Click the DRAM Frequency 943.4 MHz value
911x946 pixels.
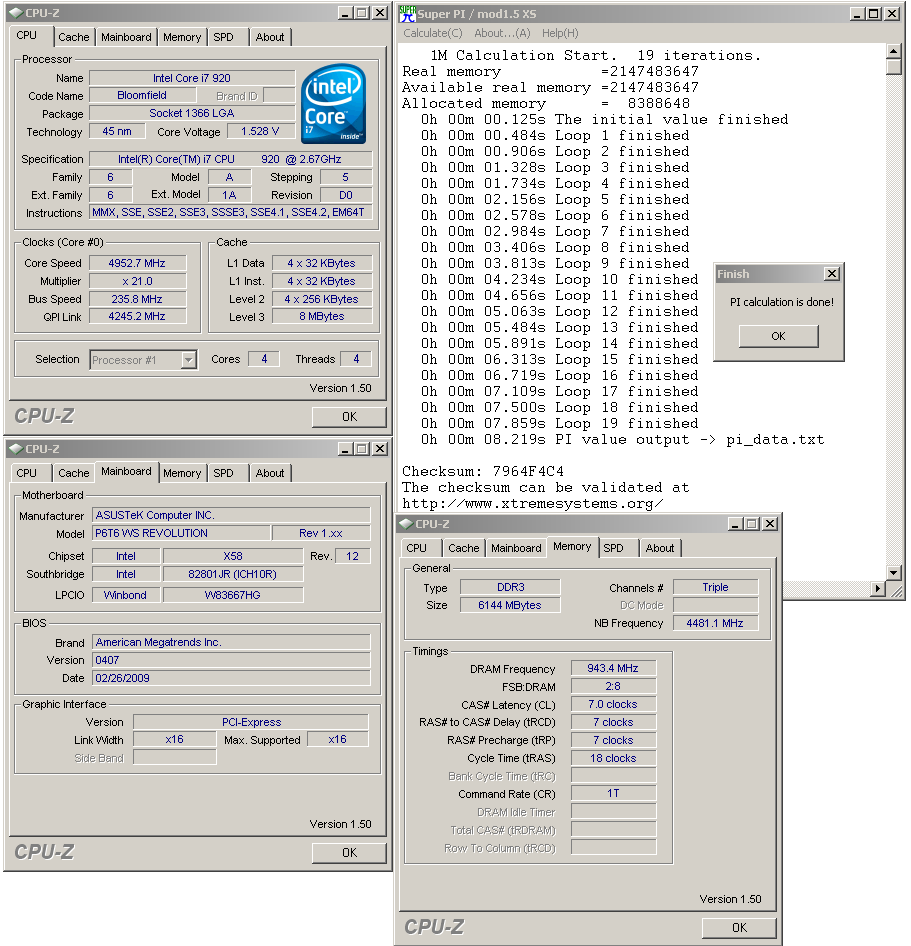click(x=613, y=668)
